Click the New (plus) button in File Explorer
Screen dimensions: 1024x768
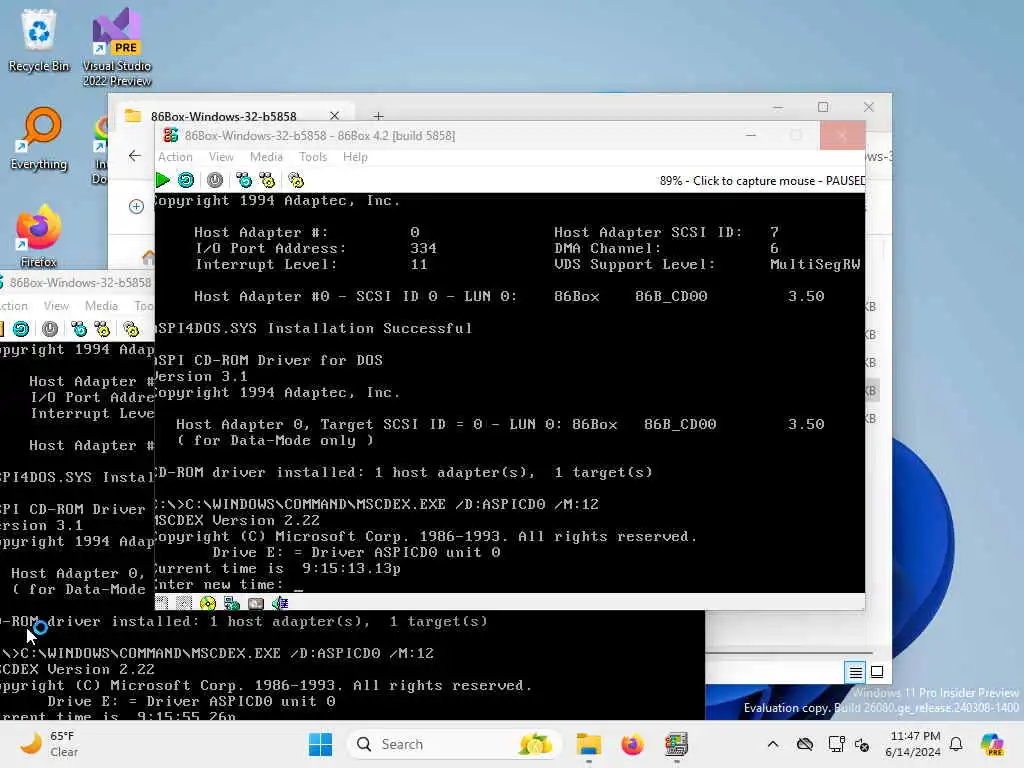136,206
